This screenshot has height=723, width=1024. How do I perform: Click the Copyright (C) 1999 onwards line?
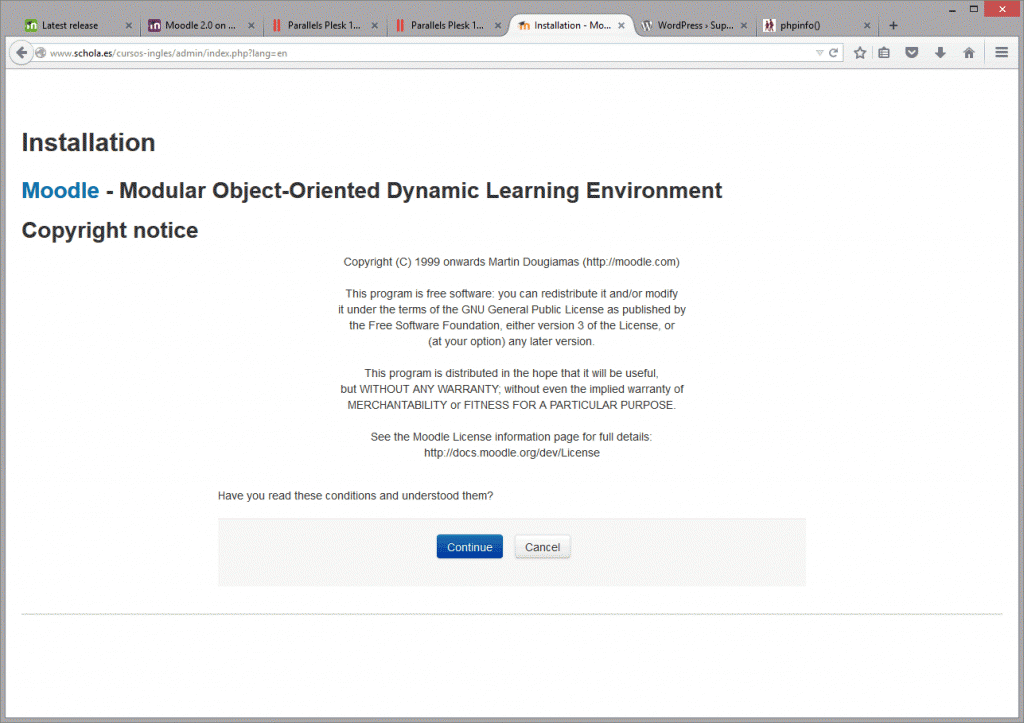click(511, 262)
